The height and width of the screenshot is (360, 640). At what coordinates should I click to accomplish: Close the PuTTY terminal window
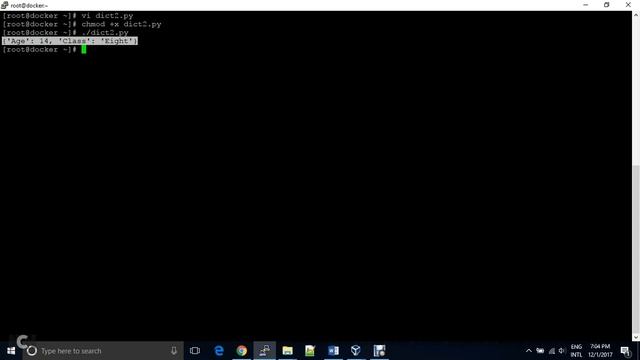(628, 5)
